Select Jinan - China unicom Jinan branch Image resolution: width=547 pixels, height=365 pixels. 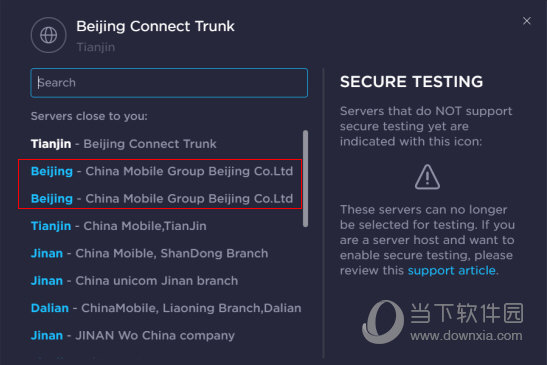click(134, 281)
